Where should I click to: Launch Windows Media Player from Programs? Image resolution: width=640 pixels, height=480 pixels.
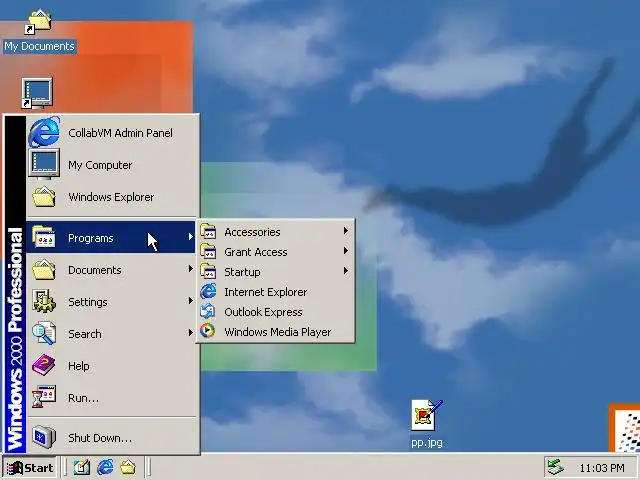pyautogui.click(x=276, y=332)
